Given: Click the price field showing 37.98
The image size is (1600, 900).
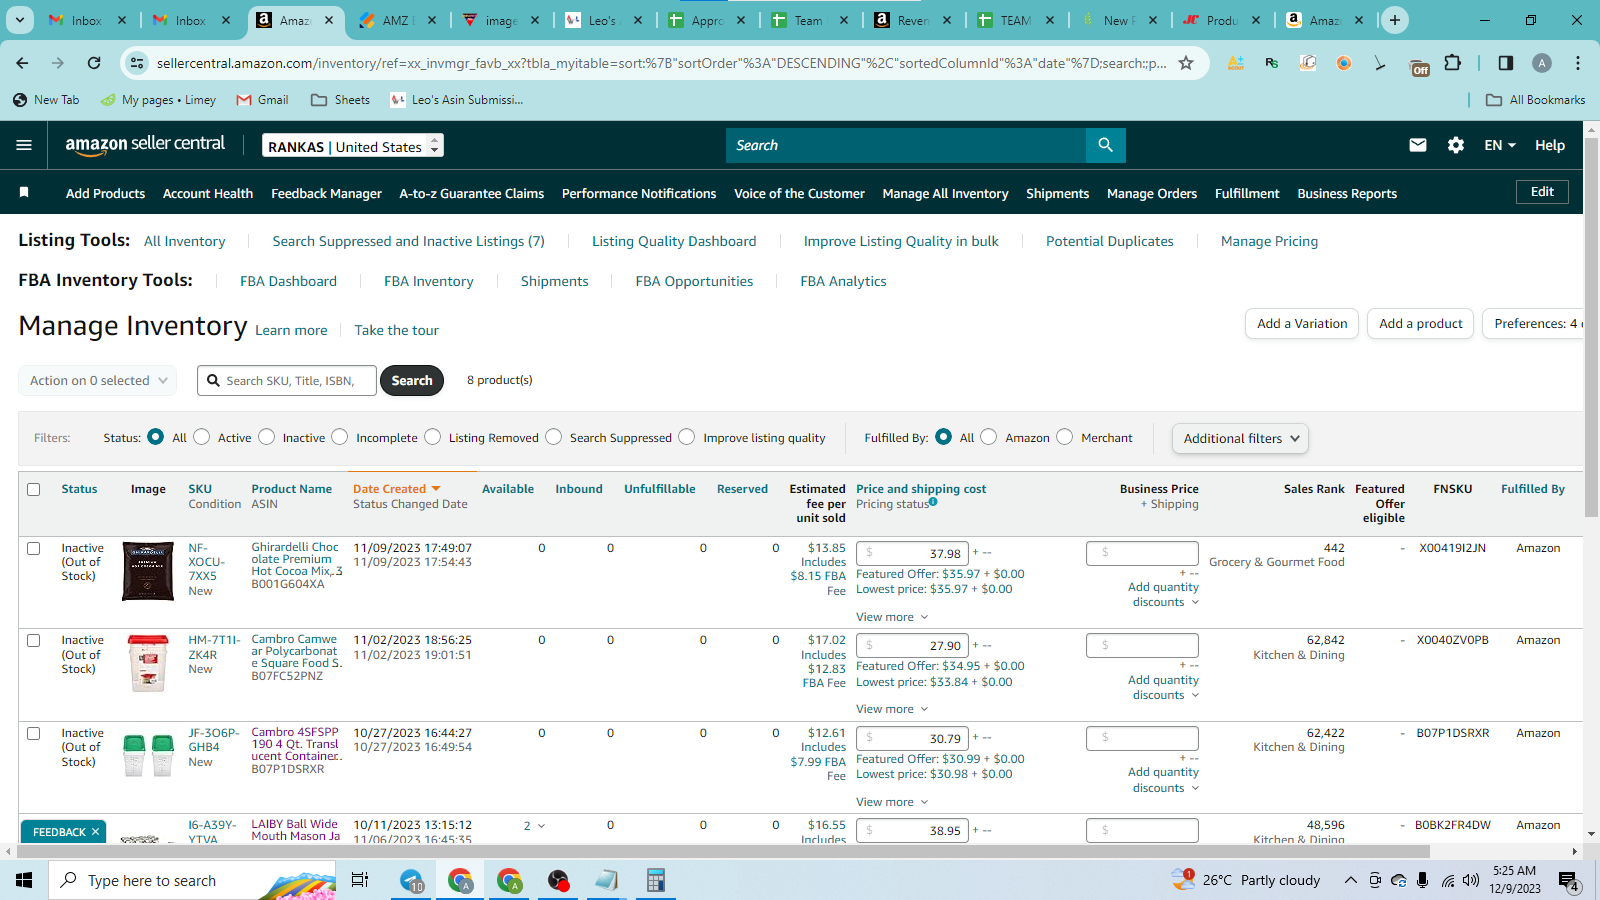Looking at the screenshot, I should (x=912, y=553).
